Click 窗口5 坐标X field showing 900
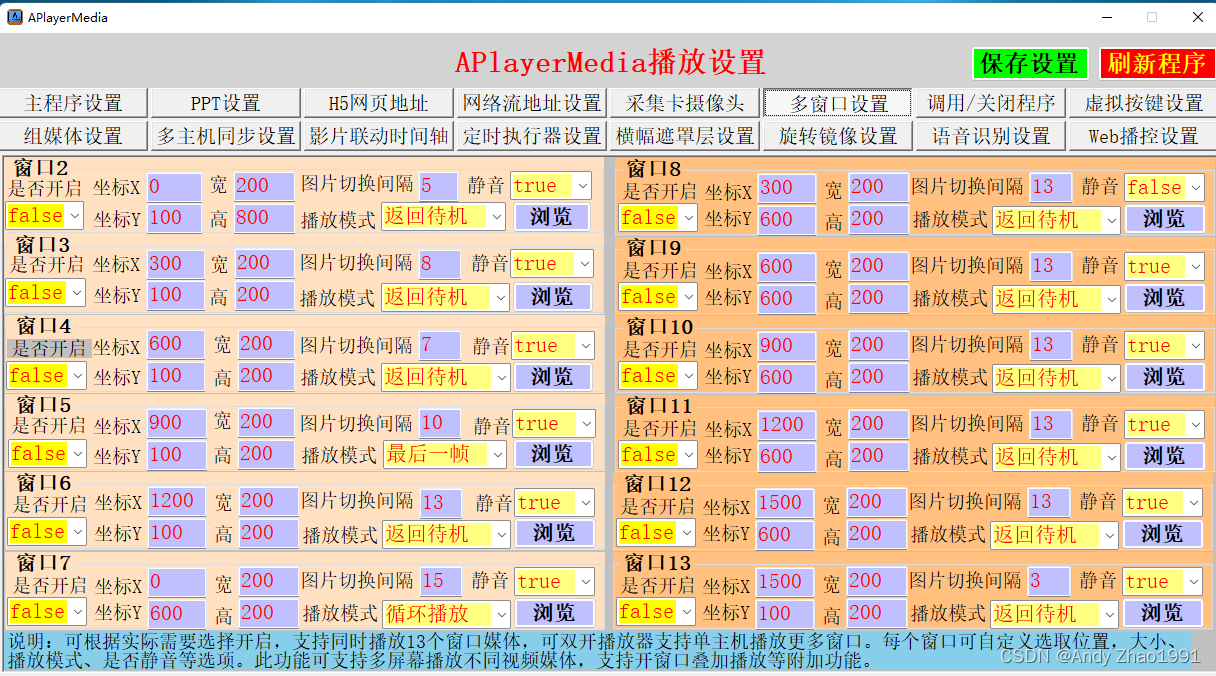This screenshot has height=676, width=1216. coord(176,423)
